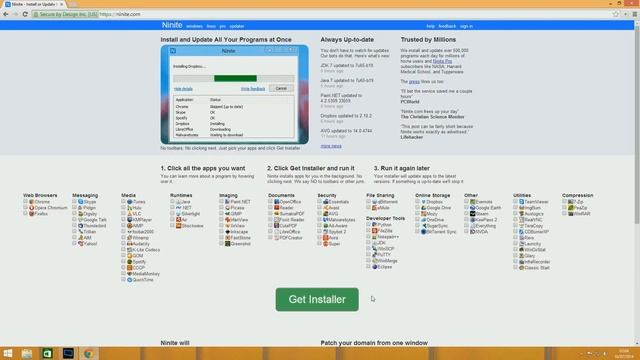This screenshot has width=640, height=360.
Task: Click the VLC cone icon
Action: click(x=129, y=213)
